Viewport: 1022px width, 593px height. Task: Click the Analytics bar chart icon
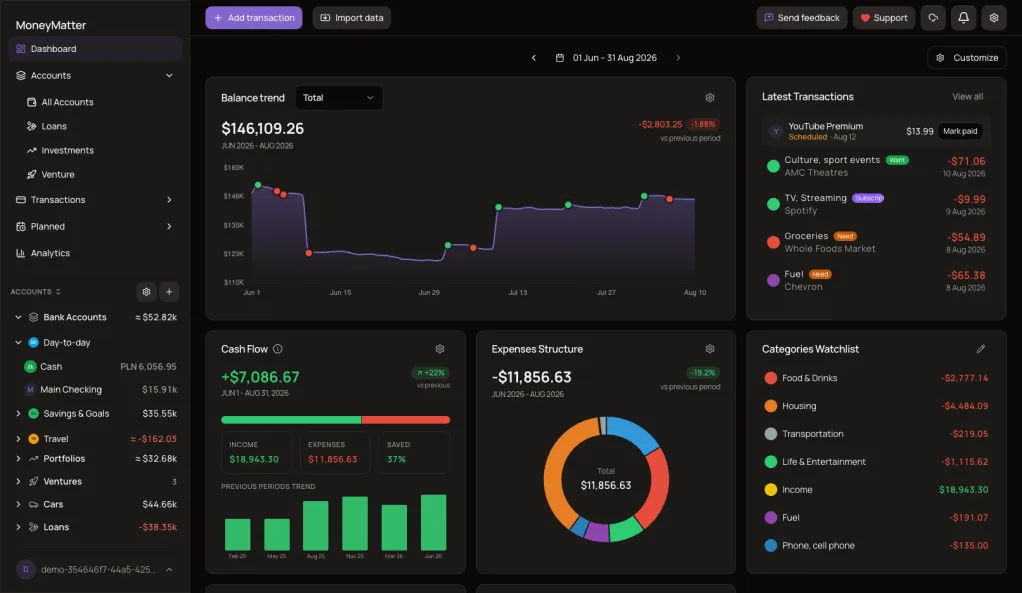[21, 253]
